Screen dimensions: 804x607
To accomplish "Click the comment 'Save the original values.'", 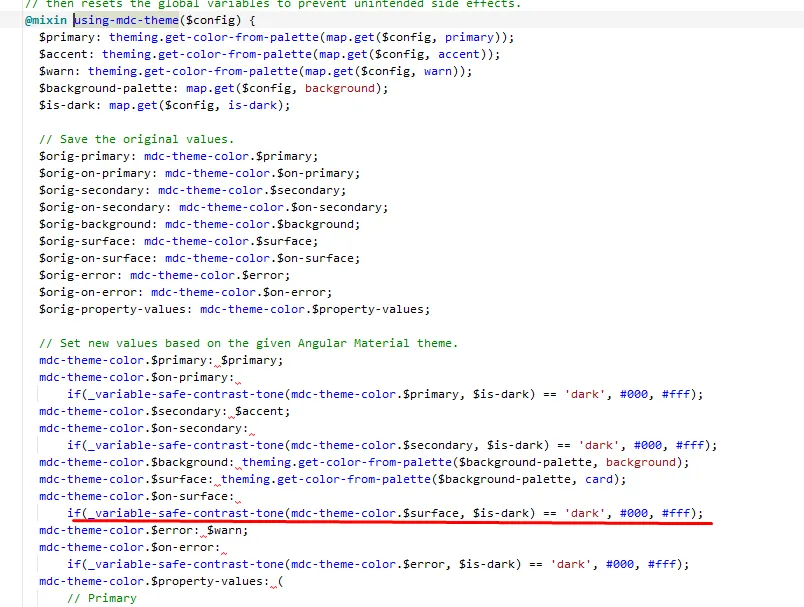I will tap(136, 139).
